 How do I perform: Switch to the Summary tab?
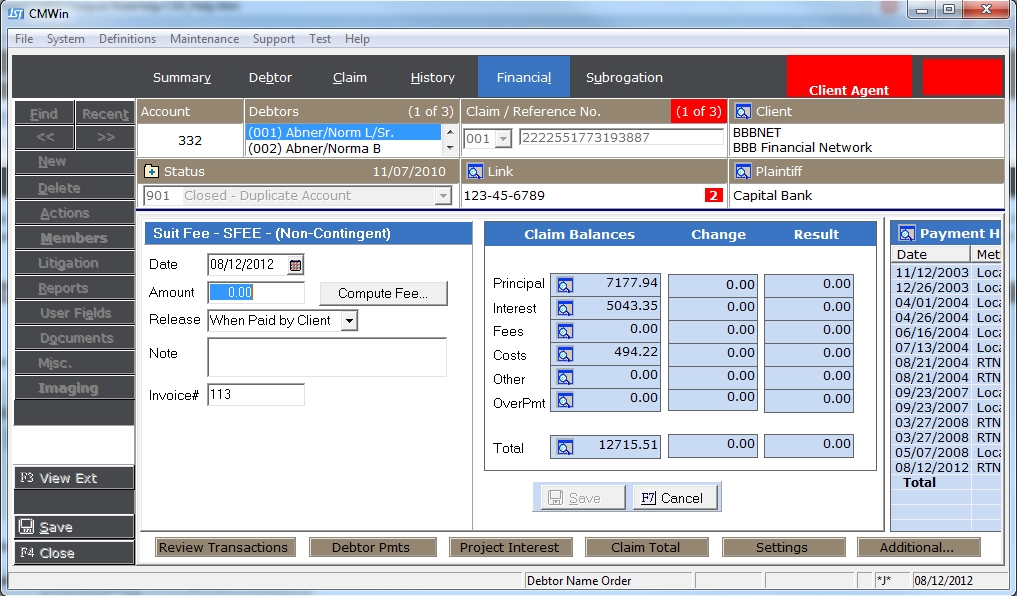click(182, 77)
